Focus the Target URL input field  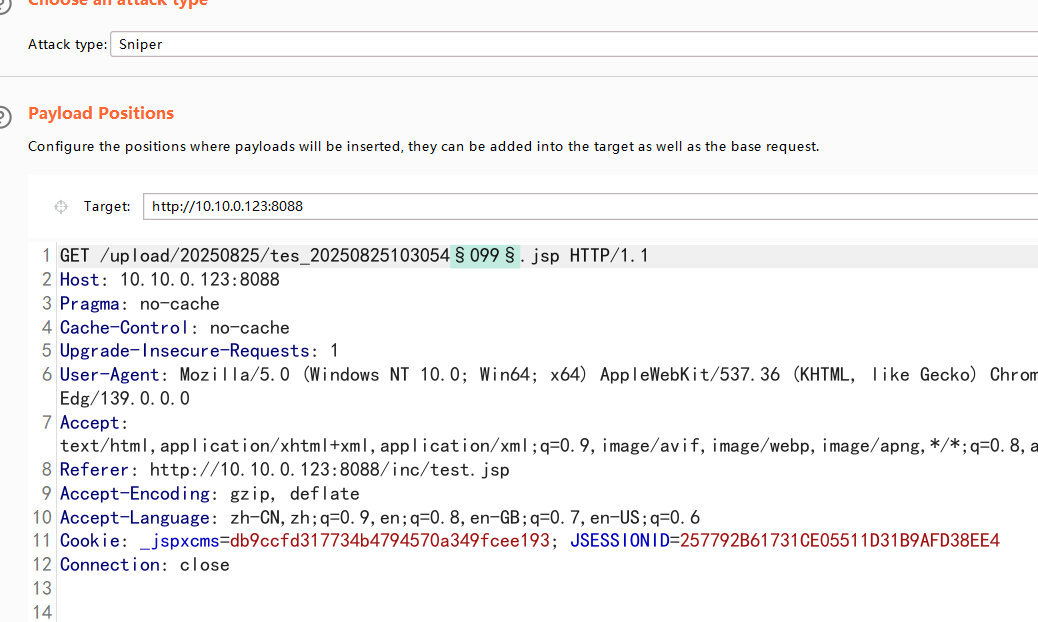coord(590,207)
